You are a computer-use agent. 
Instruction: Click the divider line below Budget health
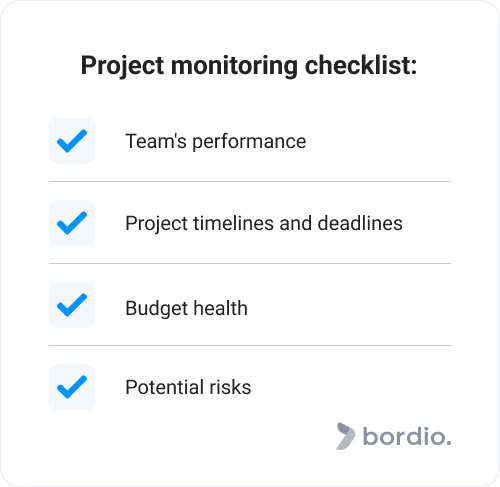250,346
